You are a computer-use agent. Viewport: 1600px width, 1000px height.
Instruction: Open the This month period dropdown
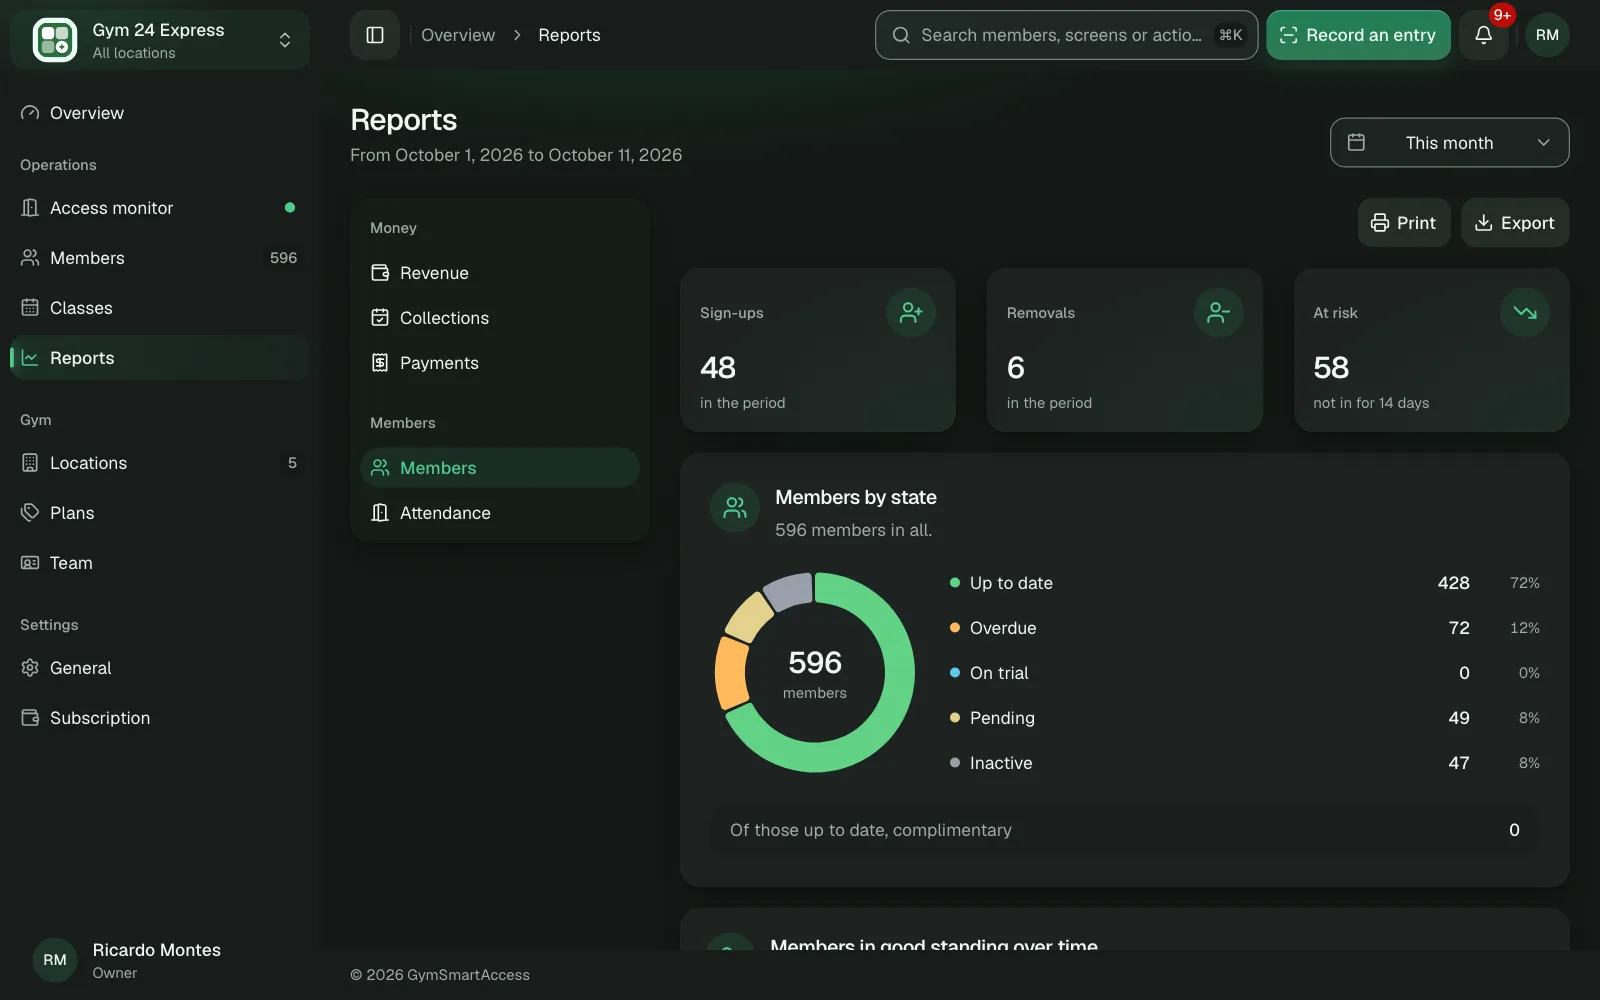tap(1449, 143)
